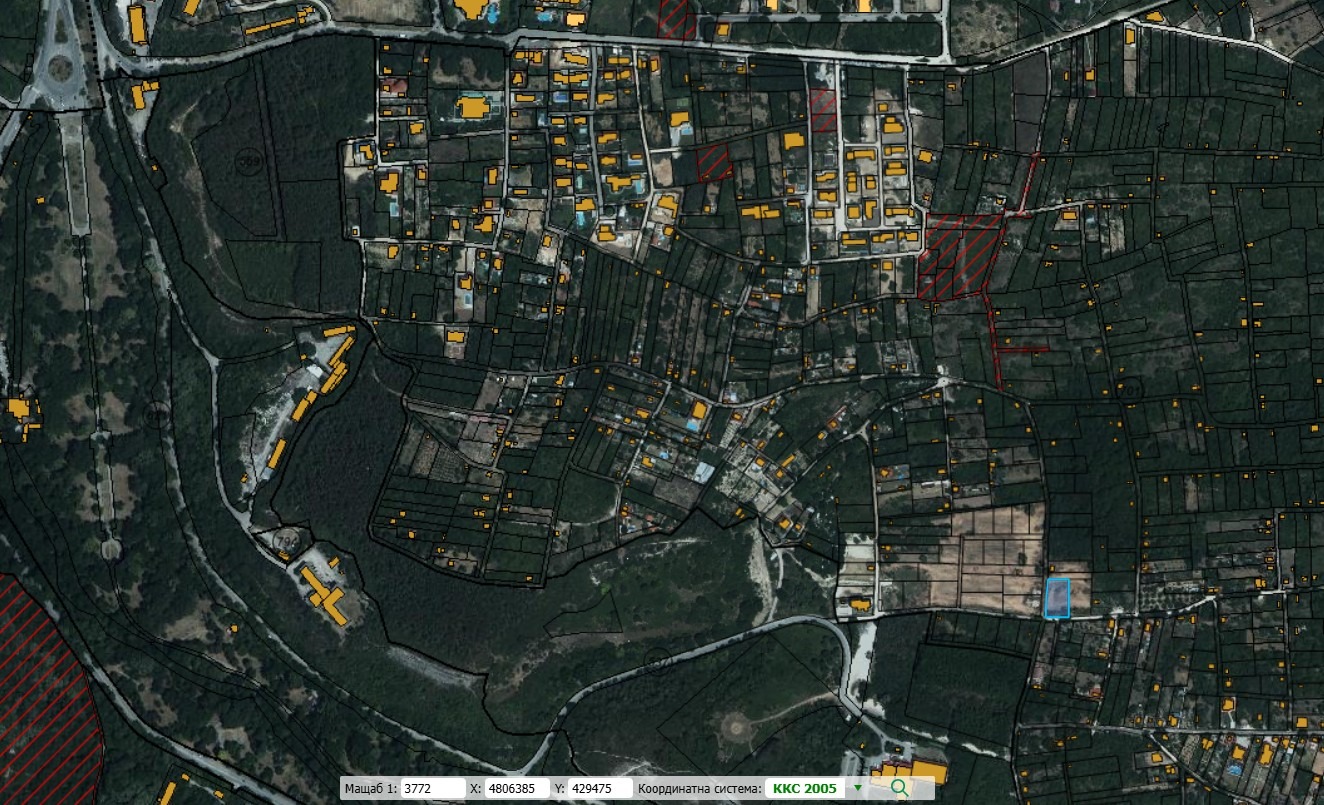Select the orange building on far left edge

[x=18, y=408]
